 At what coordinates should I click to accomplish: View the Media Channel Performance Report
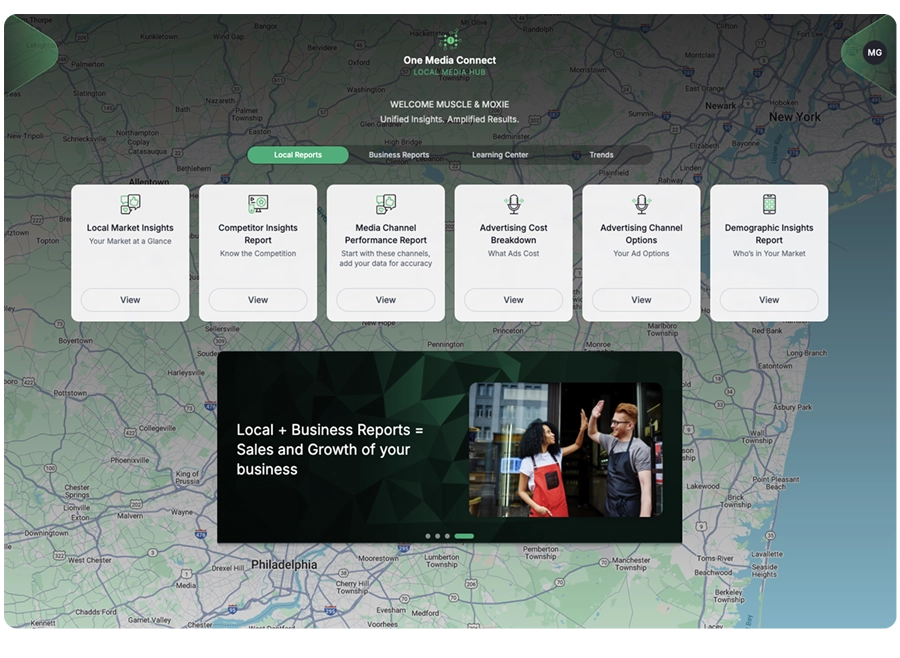tap(386, 300)
